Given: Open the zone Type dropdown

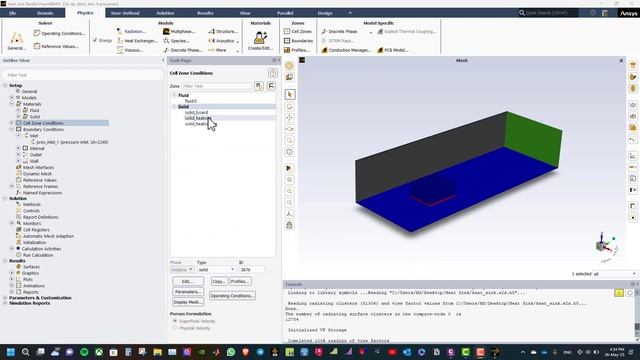Looking at the screenshot, I should coord(216,270).
